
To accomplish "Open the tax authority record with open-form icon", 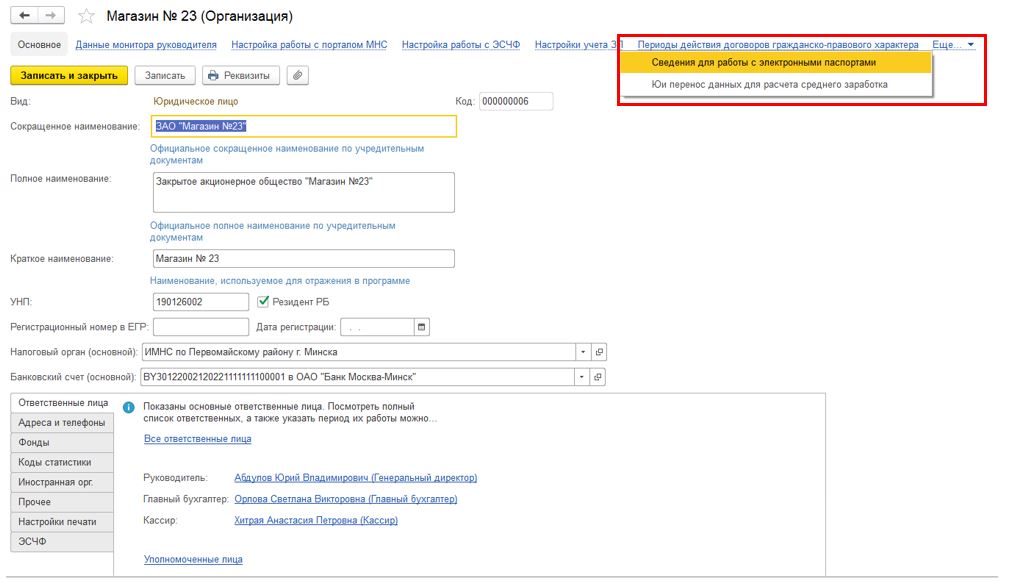I will tap(599, 352).
